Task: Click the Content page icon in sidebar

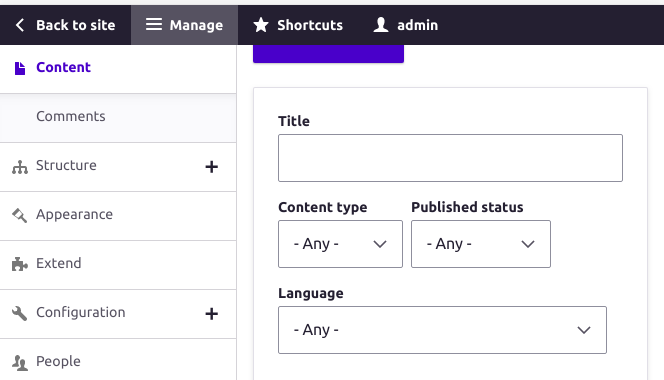Action: click(20, 68)
